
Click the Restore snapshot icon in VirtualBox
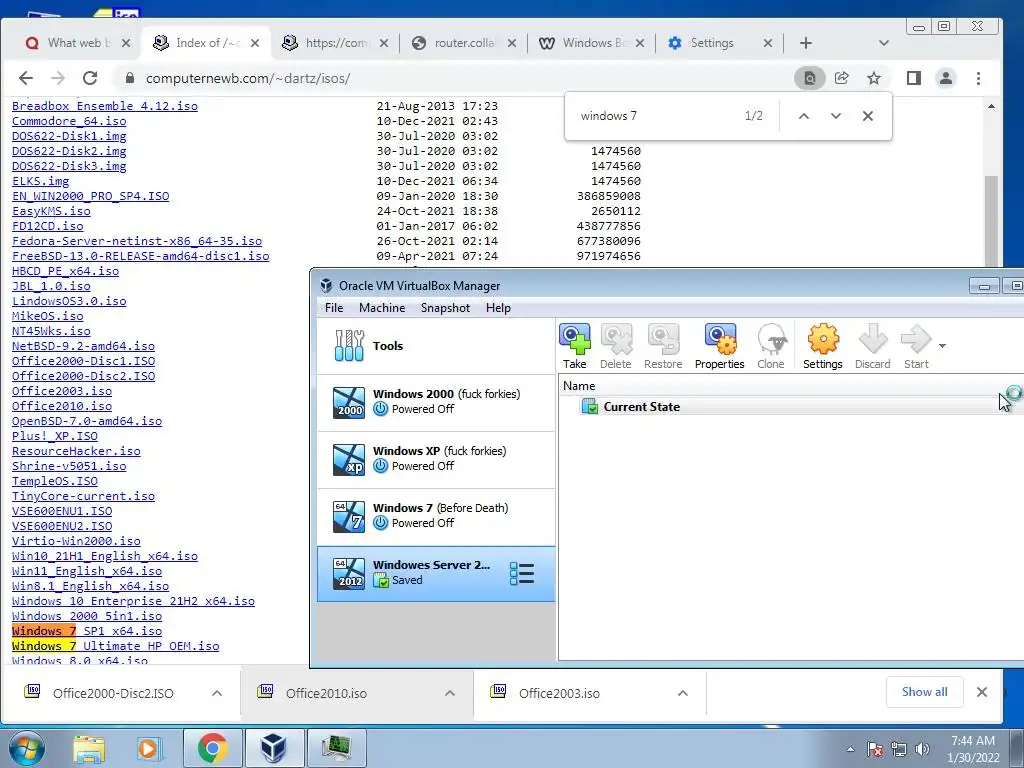click(x=663, y=340)
